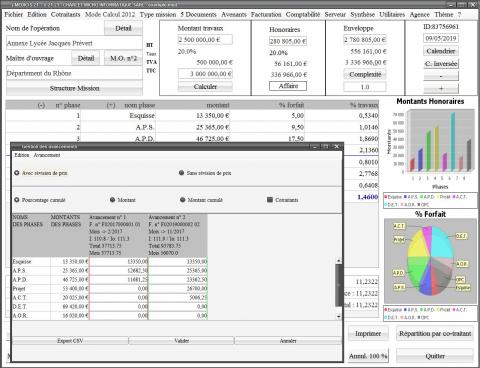Screen dimensions: 480x368
Task: Open the Facturation menu
Action: pos(266,15)
